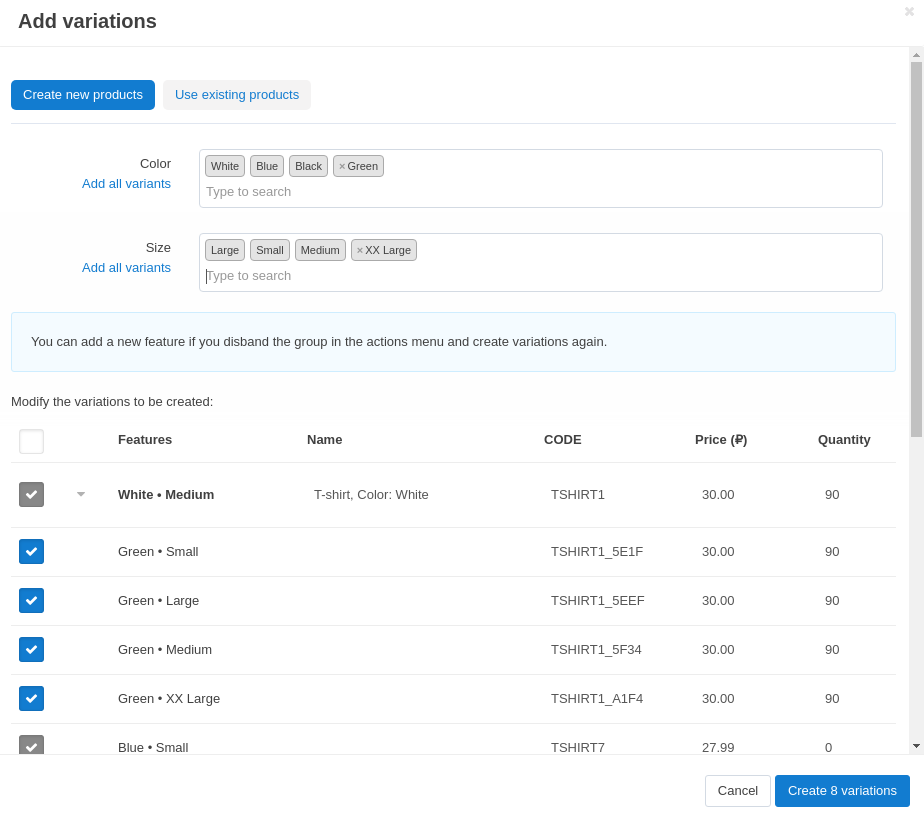This screenshot has height=823, width=924.
Task: Focus the Size search field
Action: (x=540, y=276)
